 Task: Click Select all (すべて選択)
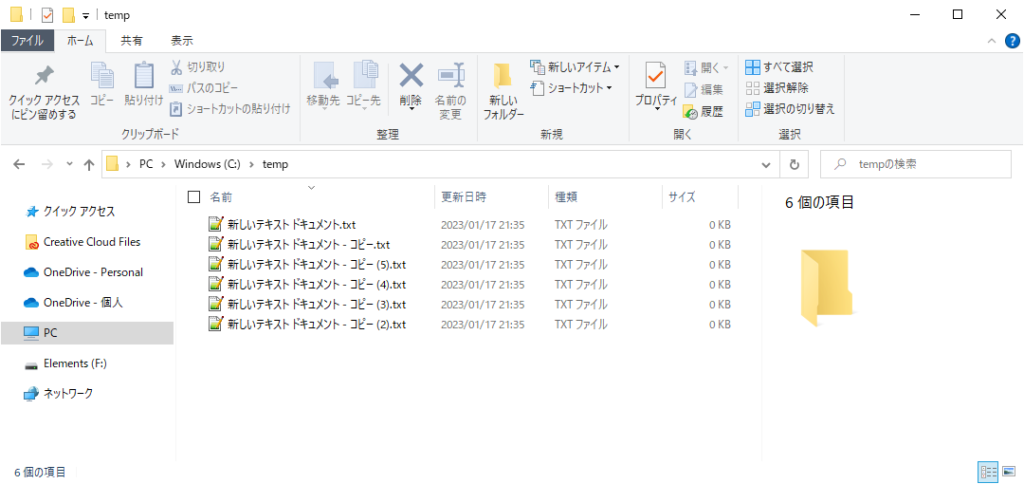click(779, 67)
